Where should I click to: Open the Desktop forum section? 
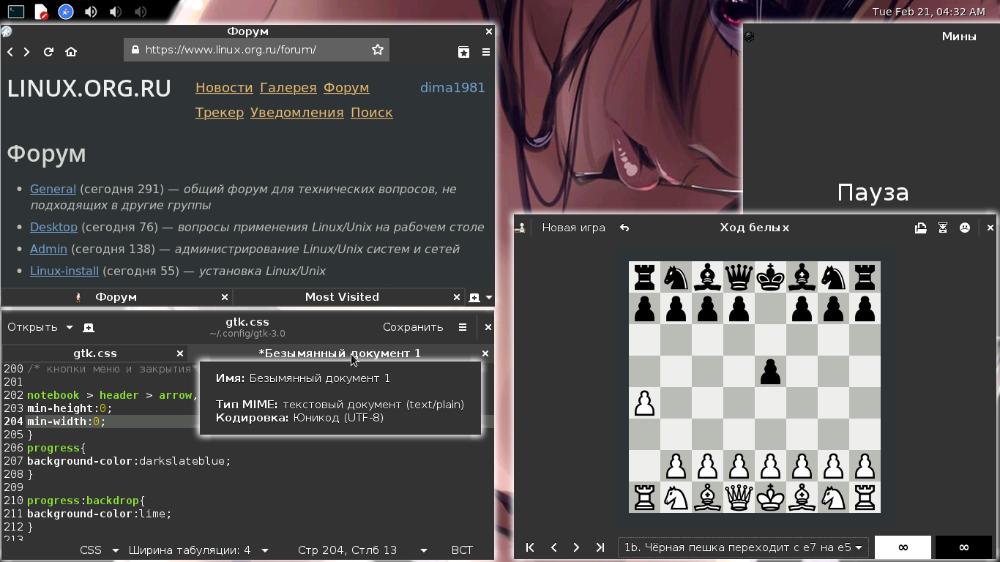54,227
